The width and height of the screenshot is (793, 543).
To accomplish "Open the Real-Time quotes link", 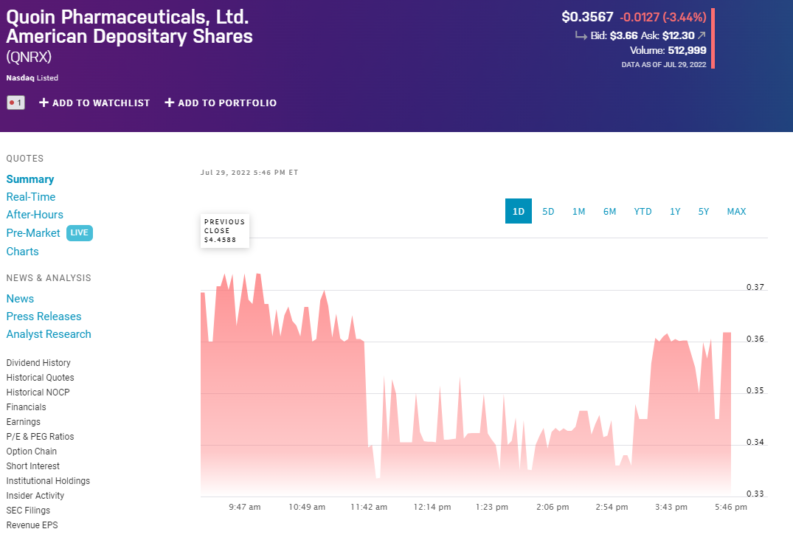I will click(x=31, y=197).
